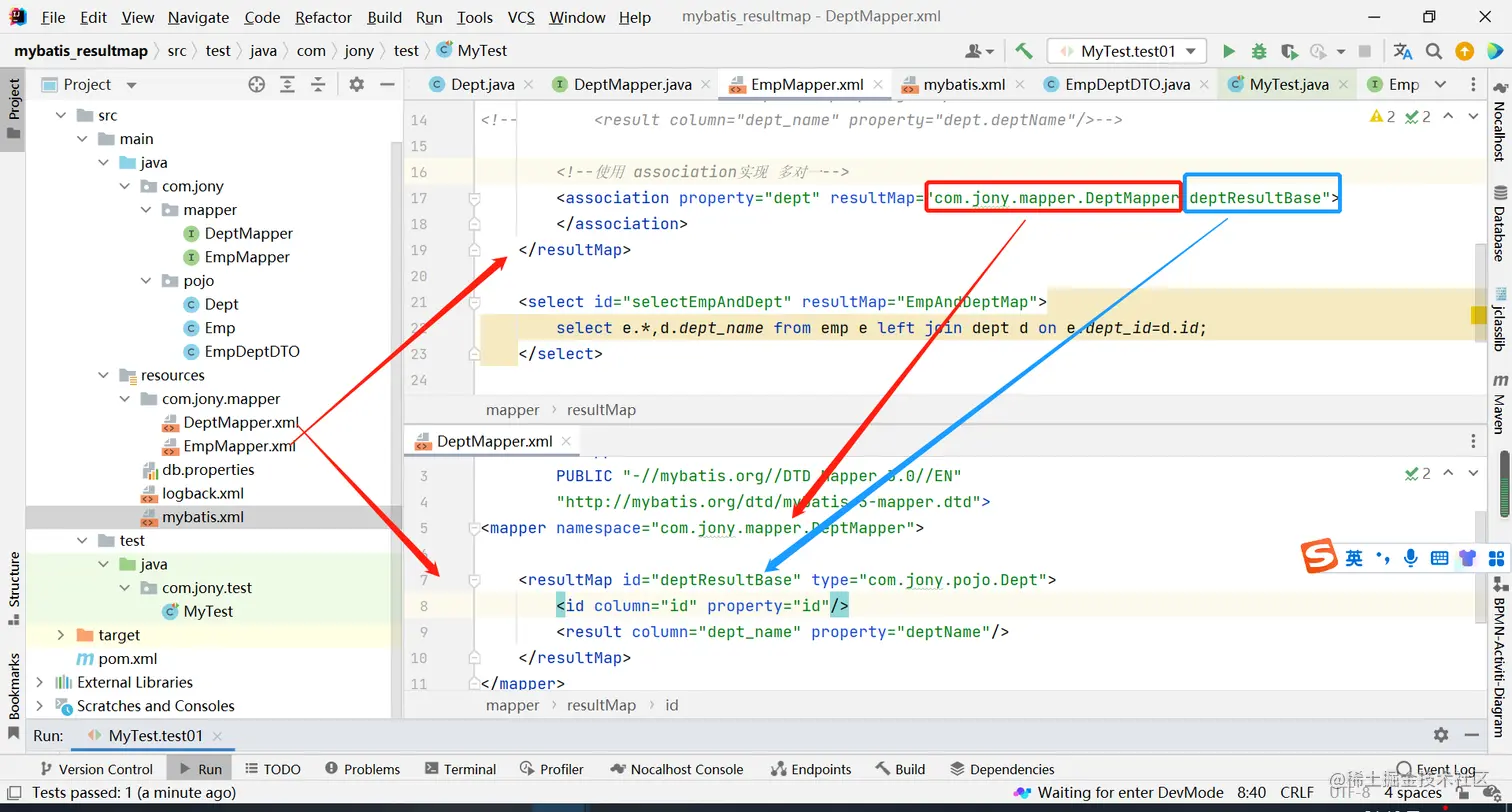Open IDE updates orange arrow icon

click(1464, 51)
